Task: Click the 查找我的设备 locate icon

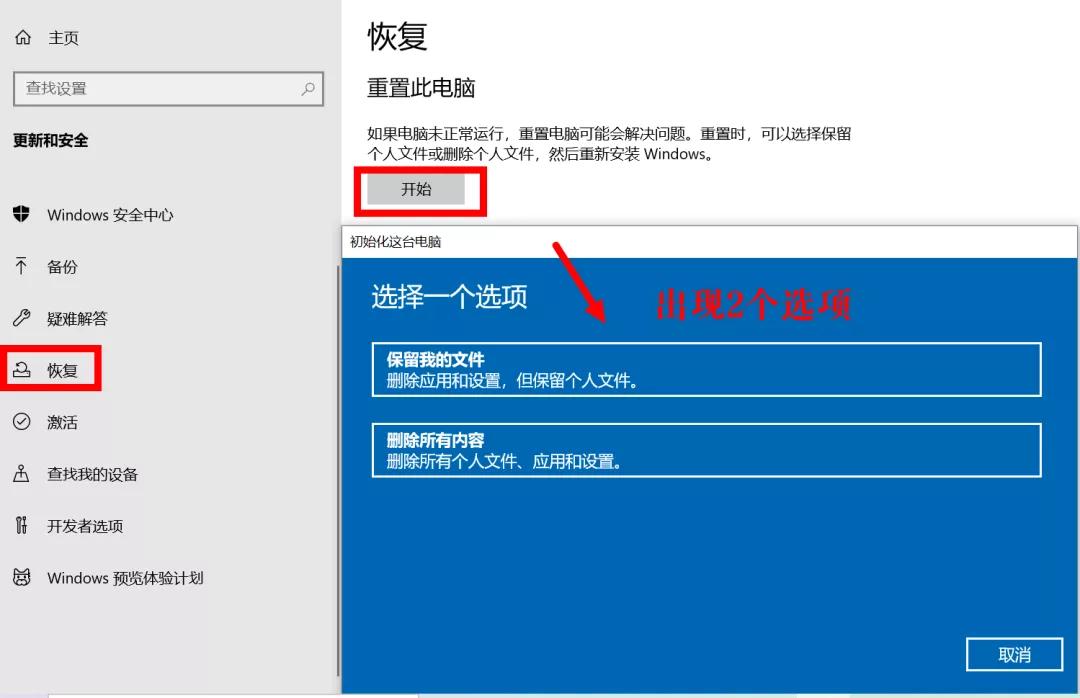Action: tap(22, 474)
